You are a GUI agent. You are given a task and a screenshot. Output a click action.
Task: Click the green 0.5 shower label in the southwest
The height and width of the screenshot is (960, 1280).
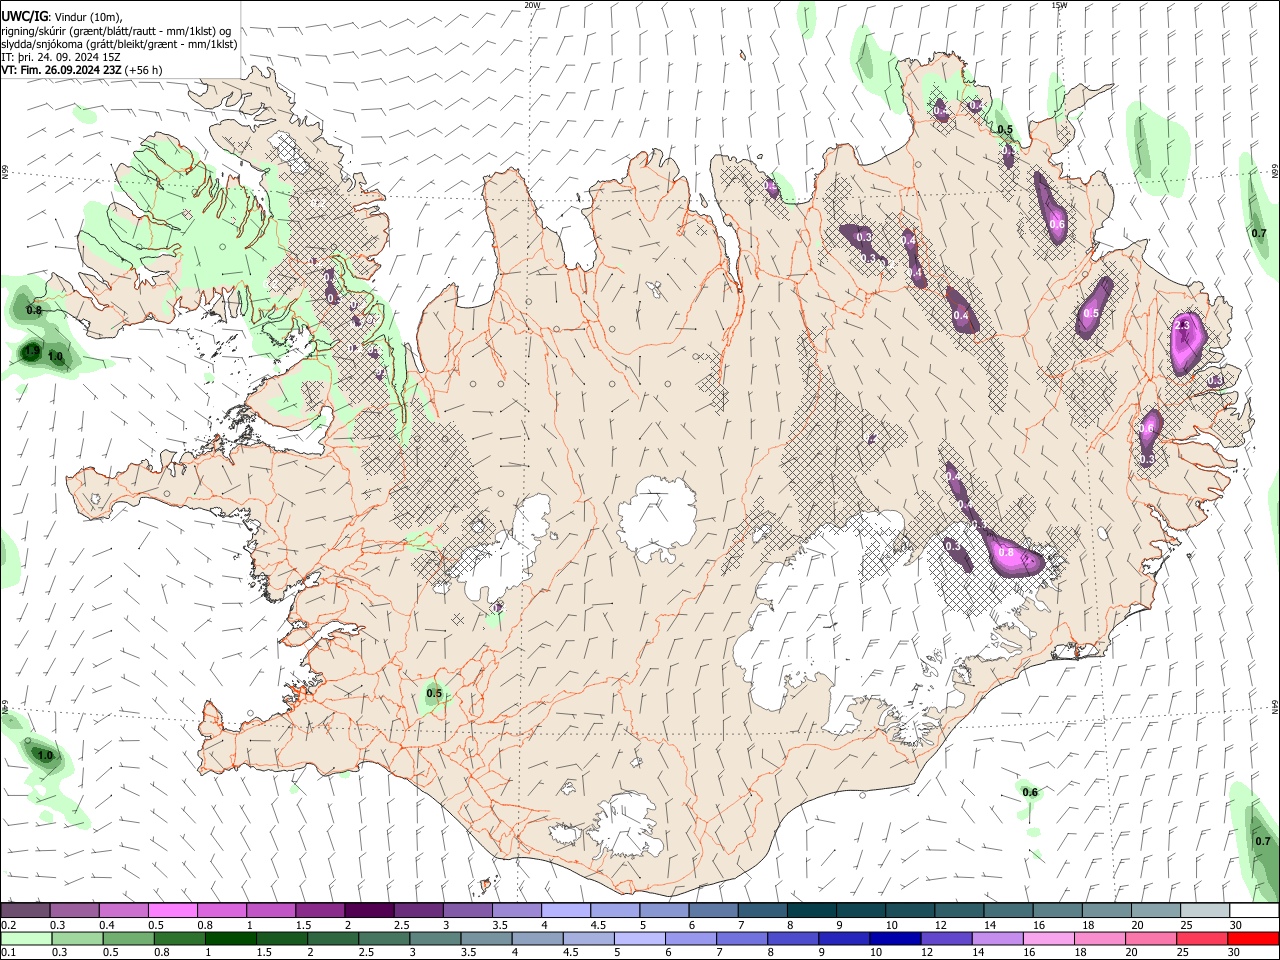[x=434, y=693]
